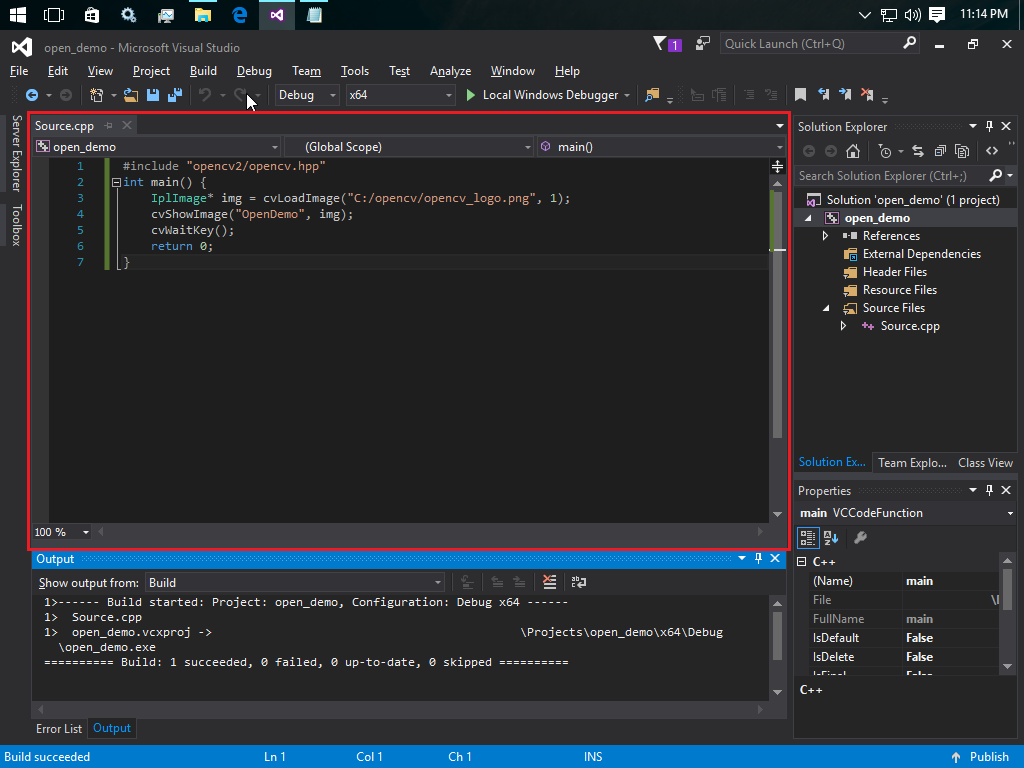The height and width of the screenshot is (768, 1024).
Task: Open Properties window settings via wrench icon
Action: [x=860, y=538]
